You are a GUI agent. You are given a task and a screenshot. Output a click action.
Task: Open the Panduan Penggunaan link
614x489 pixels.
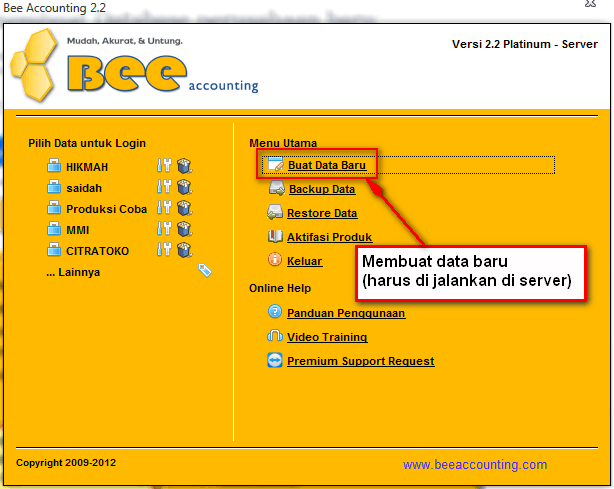tap(346, 313)
